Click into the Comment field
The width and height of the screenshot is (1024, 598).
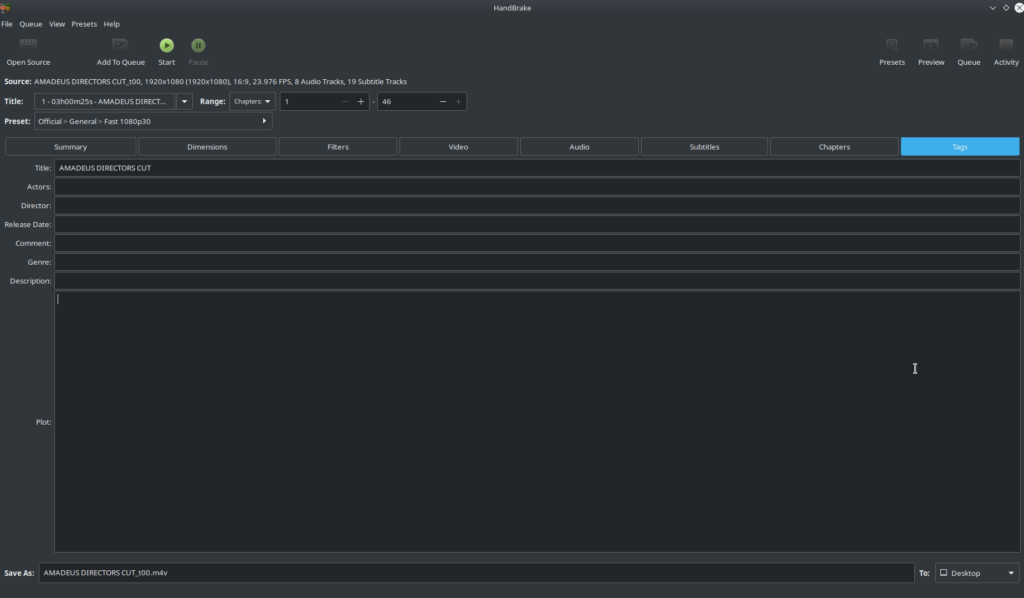pos(537,244)
